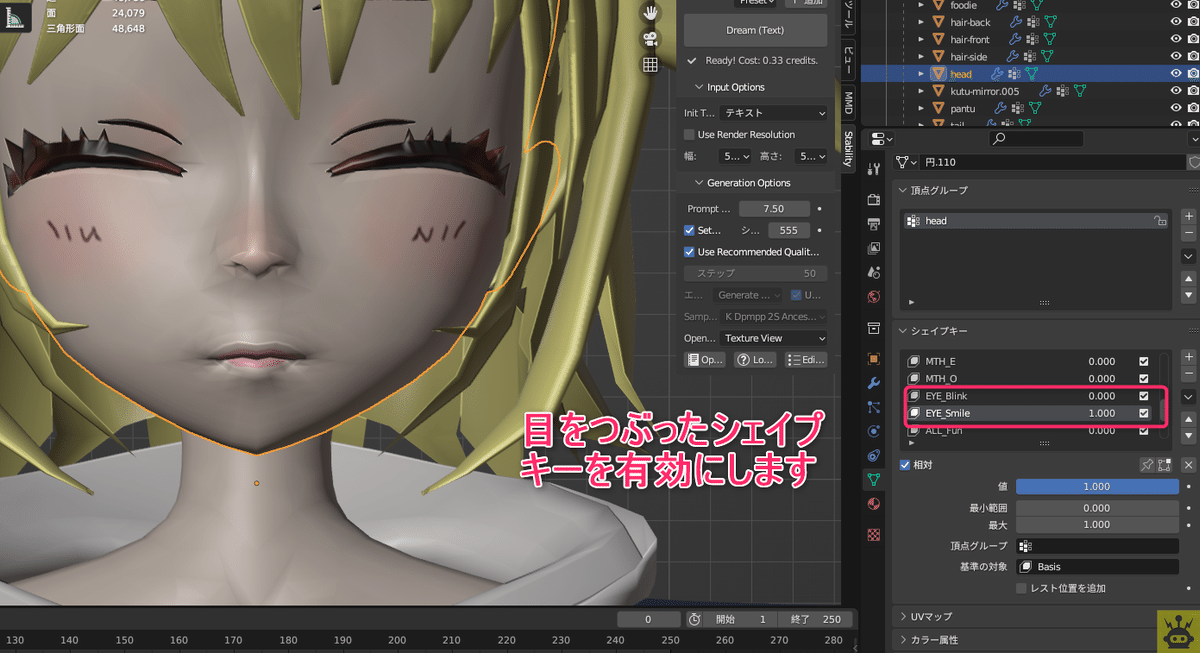1200x653 pixels.
Task: Open the View Layer properties tab icon
Action: (x=874, y=247)
